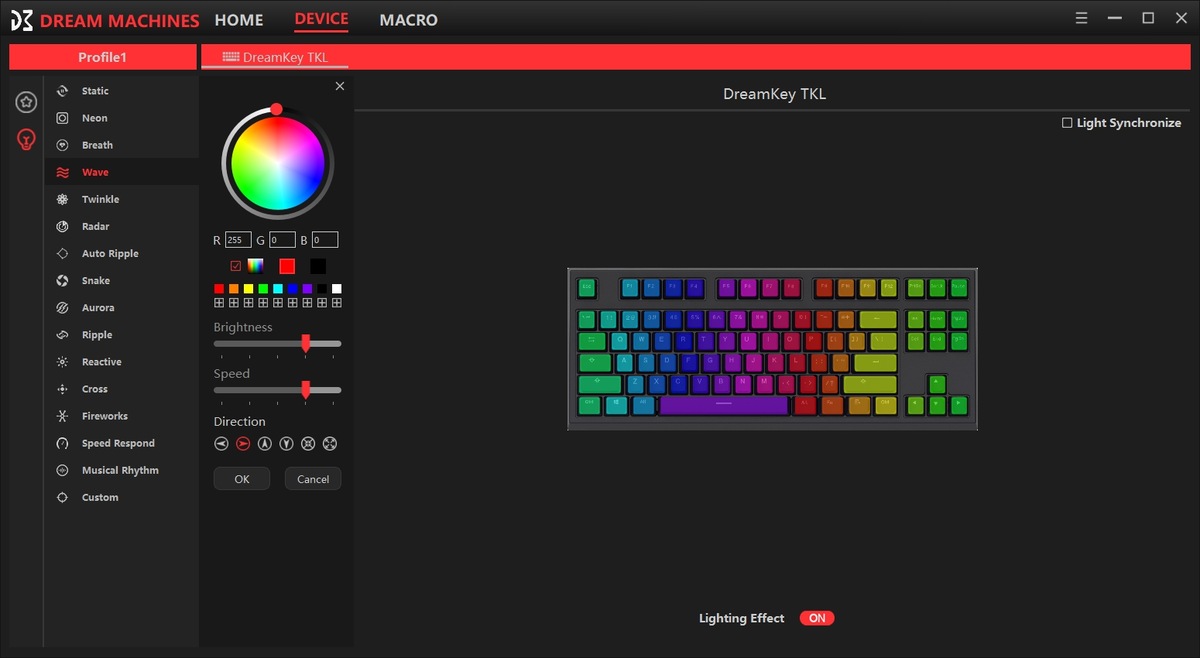Select the Radar lighting effect
The width and height of the screenshot is (1200, 658).
[121, 226]
